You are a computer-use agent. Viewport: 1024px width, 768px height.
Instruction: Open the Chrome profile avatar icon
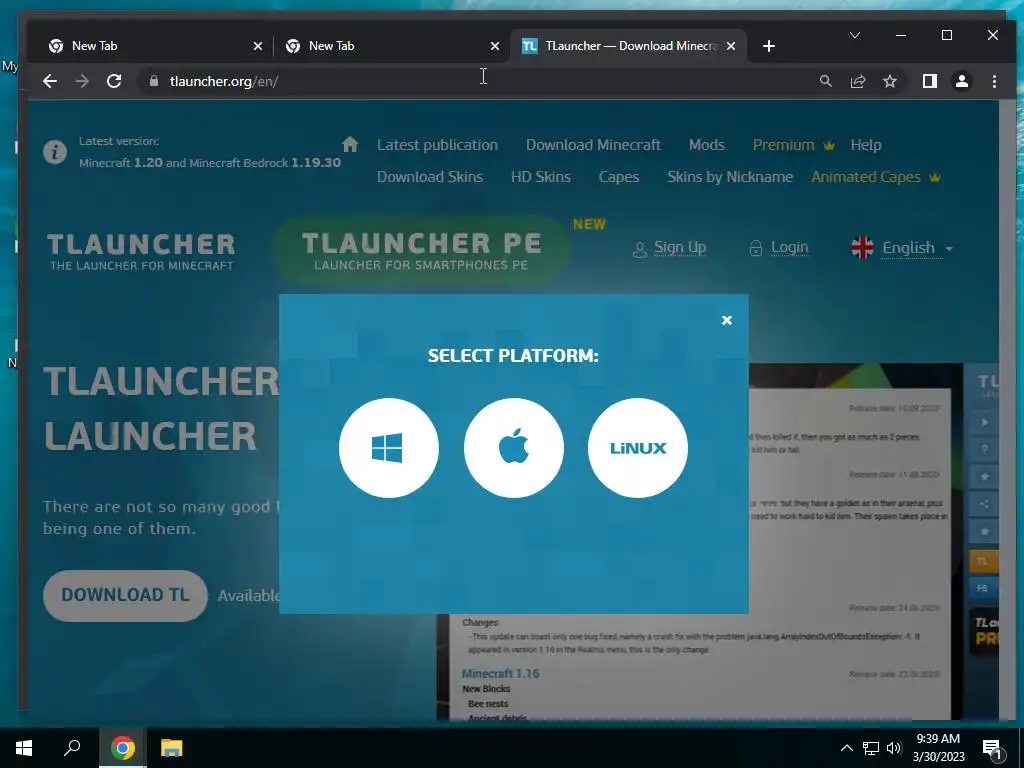point(962,81)
